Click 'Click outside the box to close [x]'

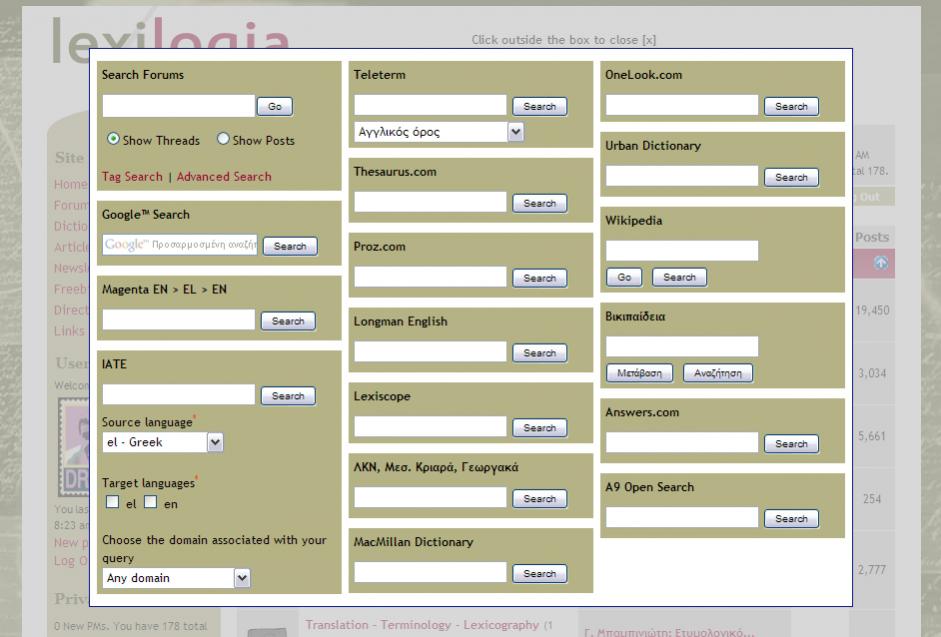[564, 40]
